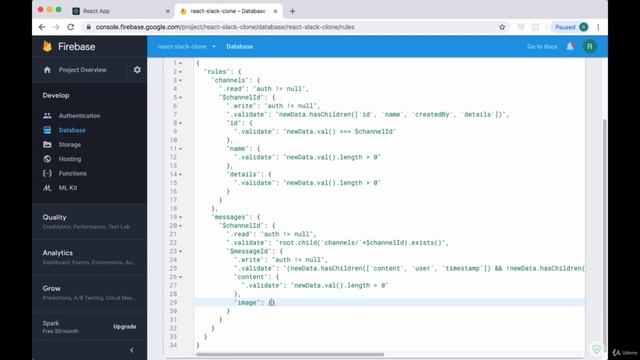The image size is (640, 360).
Task: Open react-slack-clone project dropdown
Action: click(187, 47)
